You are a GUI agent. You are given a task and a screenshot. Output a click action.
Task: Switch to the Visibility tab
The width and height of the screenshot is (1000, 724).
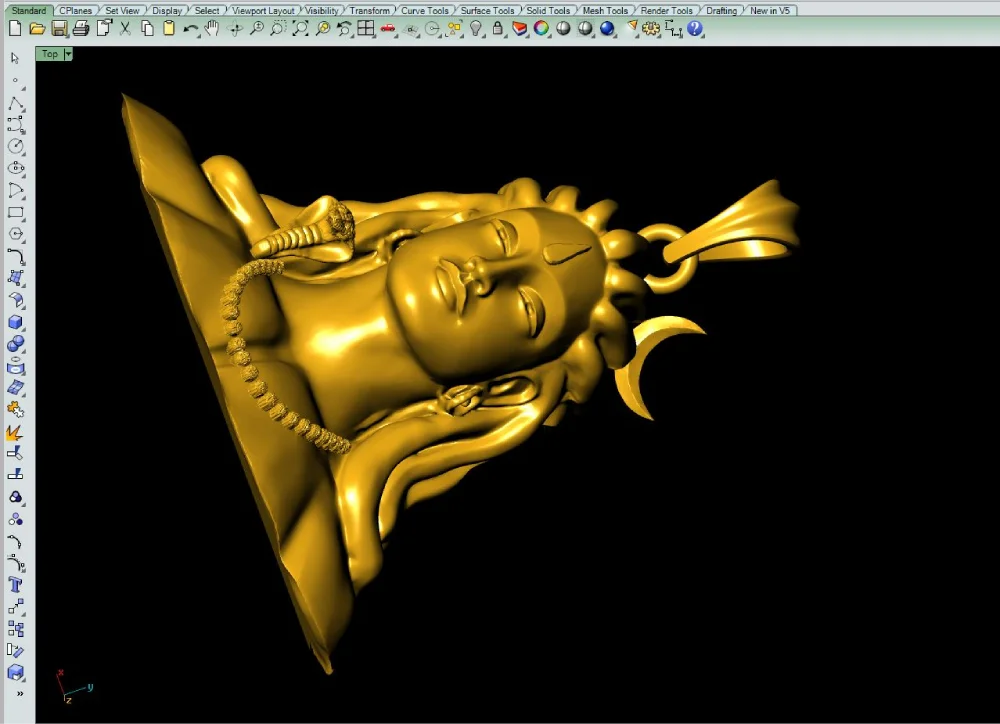coord(321,10)
